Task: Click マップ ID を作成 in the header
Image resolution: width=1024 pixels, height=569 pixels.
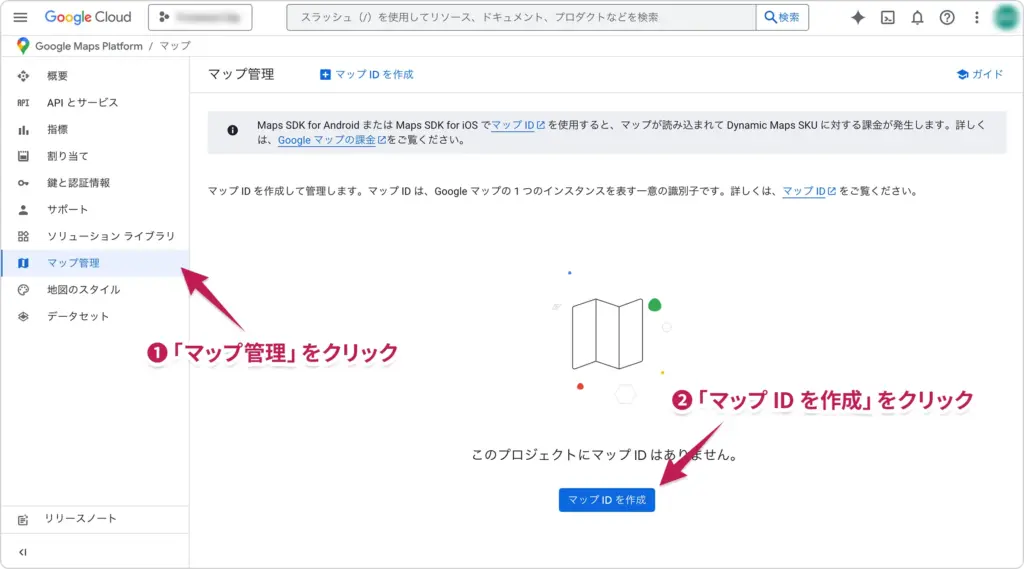Action: (366, 74)
